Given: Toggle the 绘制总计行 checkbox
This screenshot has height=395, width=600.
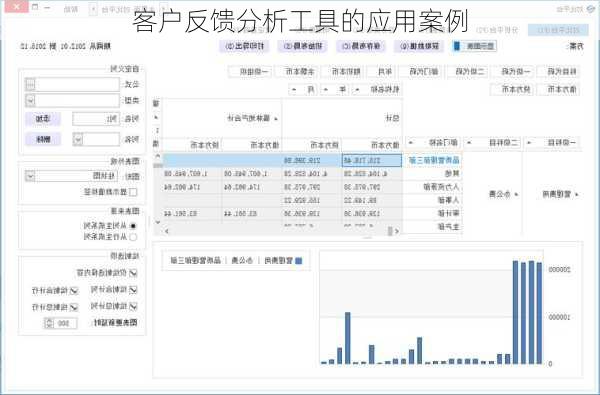Looking at the screenshot, I should pos(73,307).
